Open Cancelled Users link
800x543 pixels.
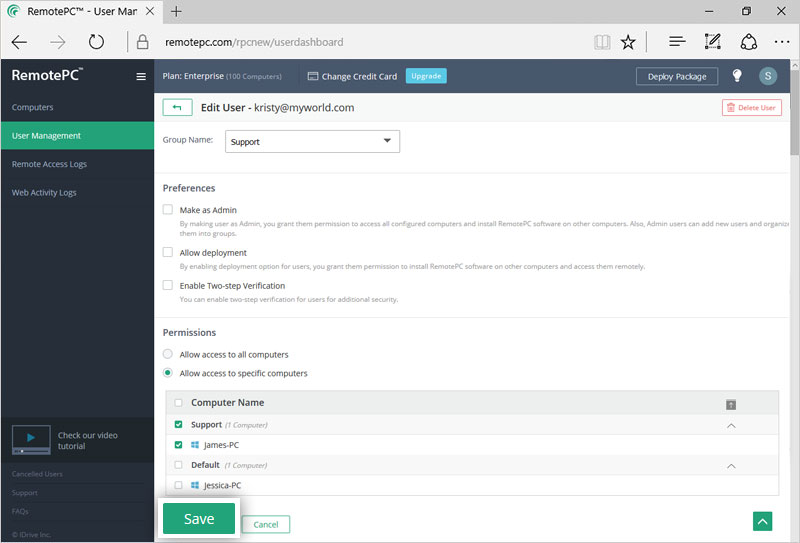(37, 474)
